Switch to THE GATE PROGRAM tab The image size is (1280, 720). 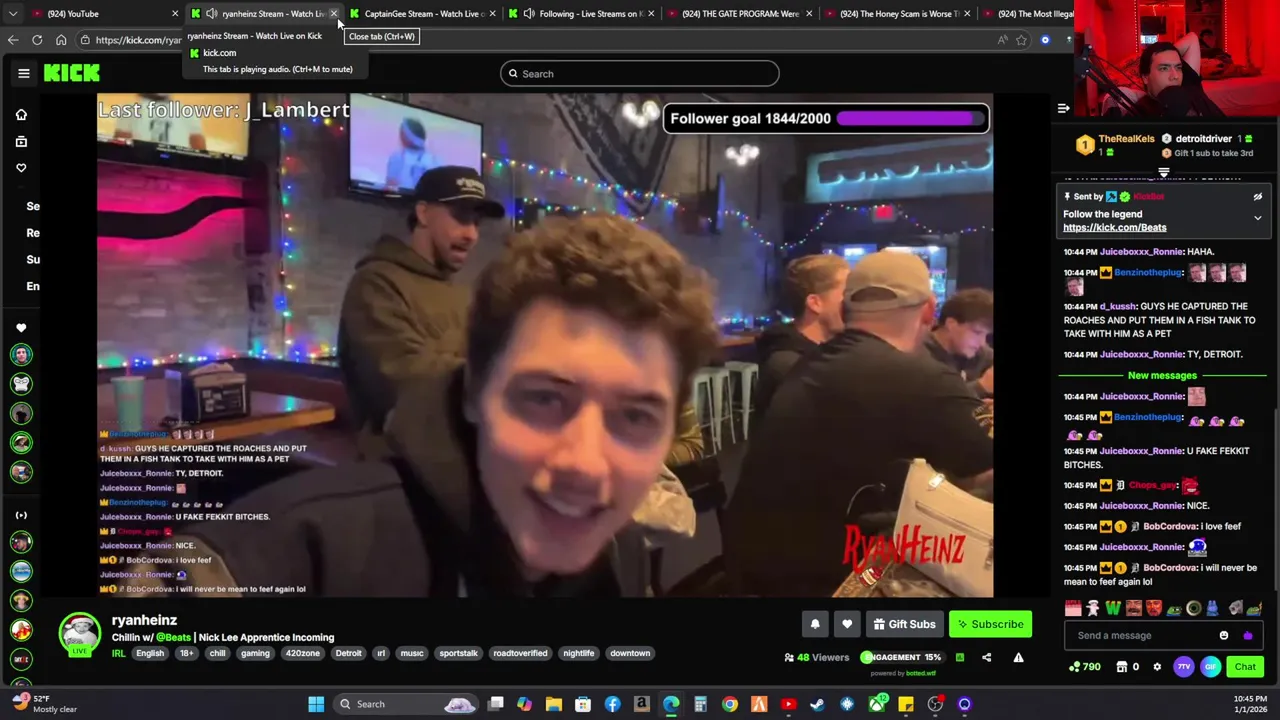coord(738,14)
